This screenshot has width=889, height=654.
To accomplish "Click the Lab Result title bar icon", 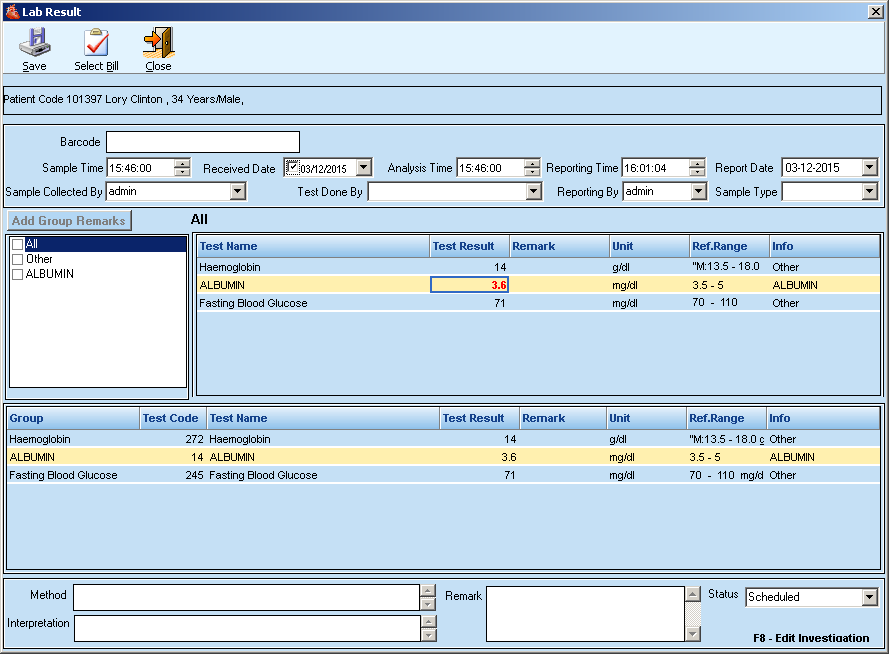I will [11, 11].
